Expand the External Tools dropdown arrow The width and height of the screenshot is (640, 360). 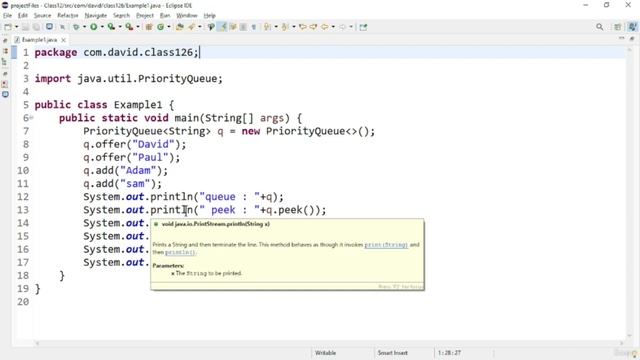[x=138, y=27]
